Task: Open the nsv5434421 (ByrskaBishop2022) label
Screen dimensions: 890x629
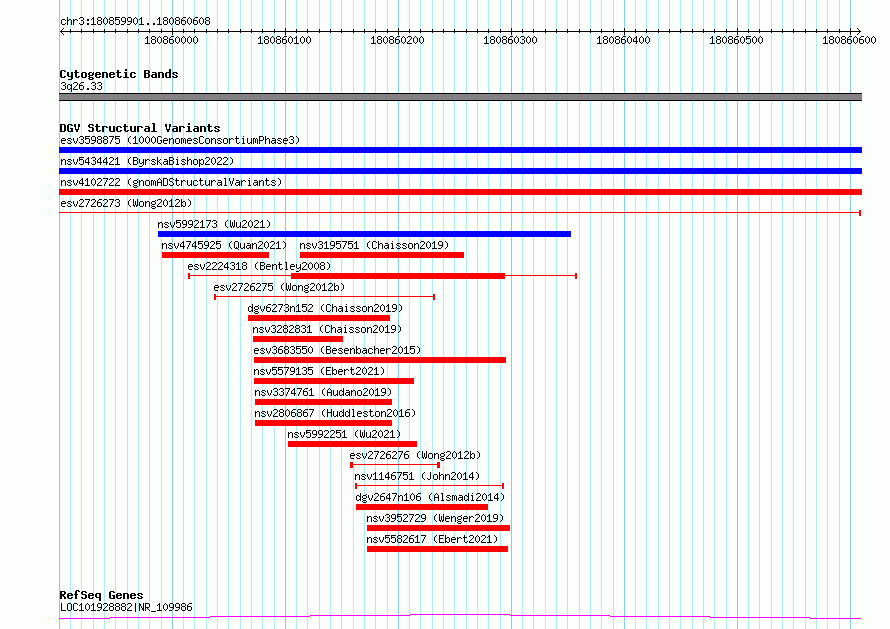Action: 147,161
